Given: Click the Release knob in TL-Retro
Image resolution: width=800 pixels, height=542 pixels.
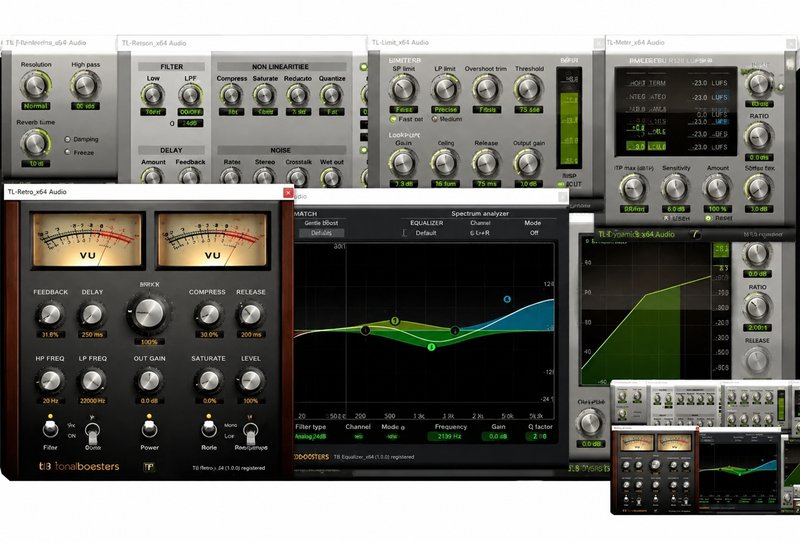Looking at the screenshot, I should [x=250, y=315].
